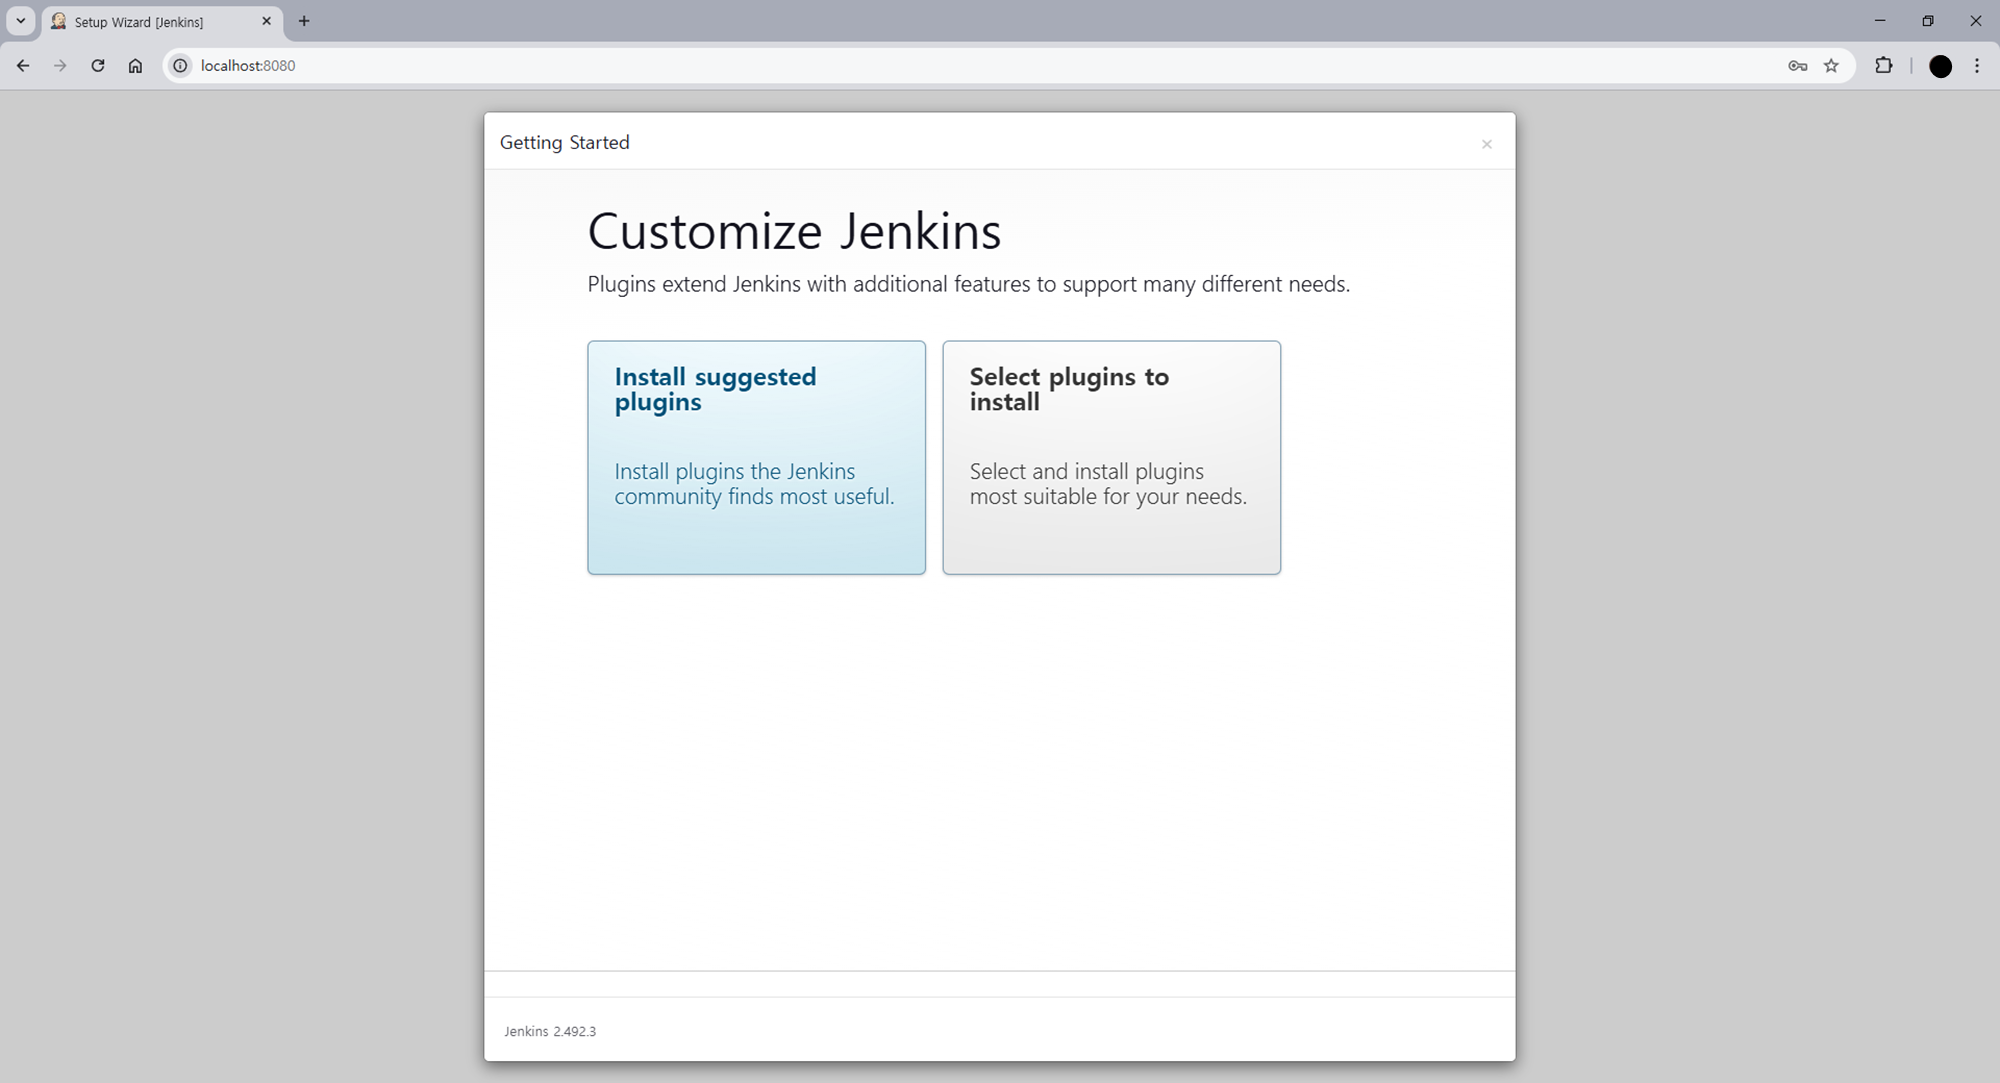Click the Customize Jenkins heading

click(794, 231)
